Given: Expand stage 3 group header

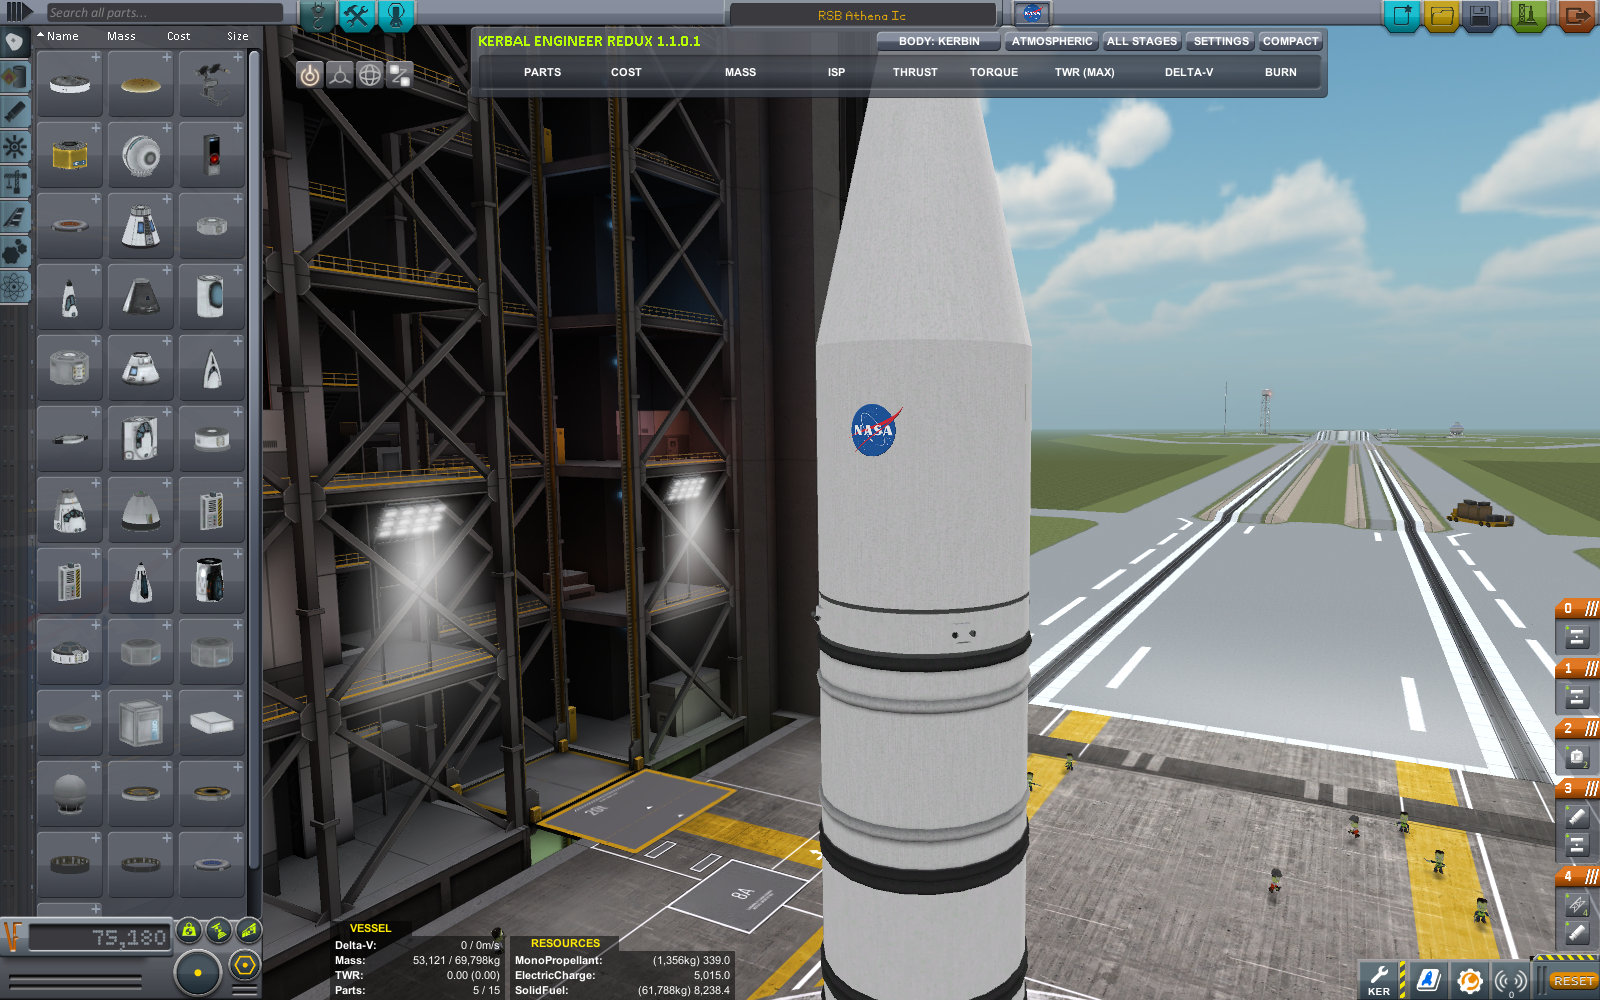Looking at the screenshot, I should (1578, 788).
